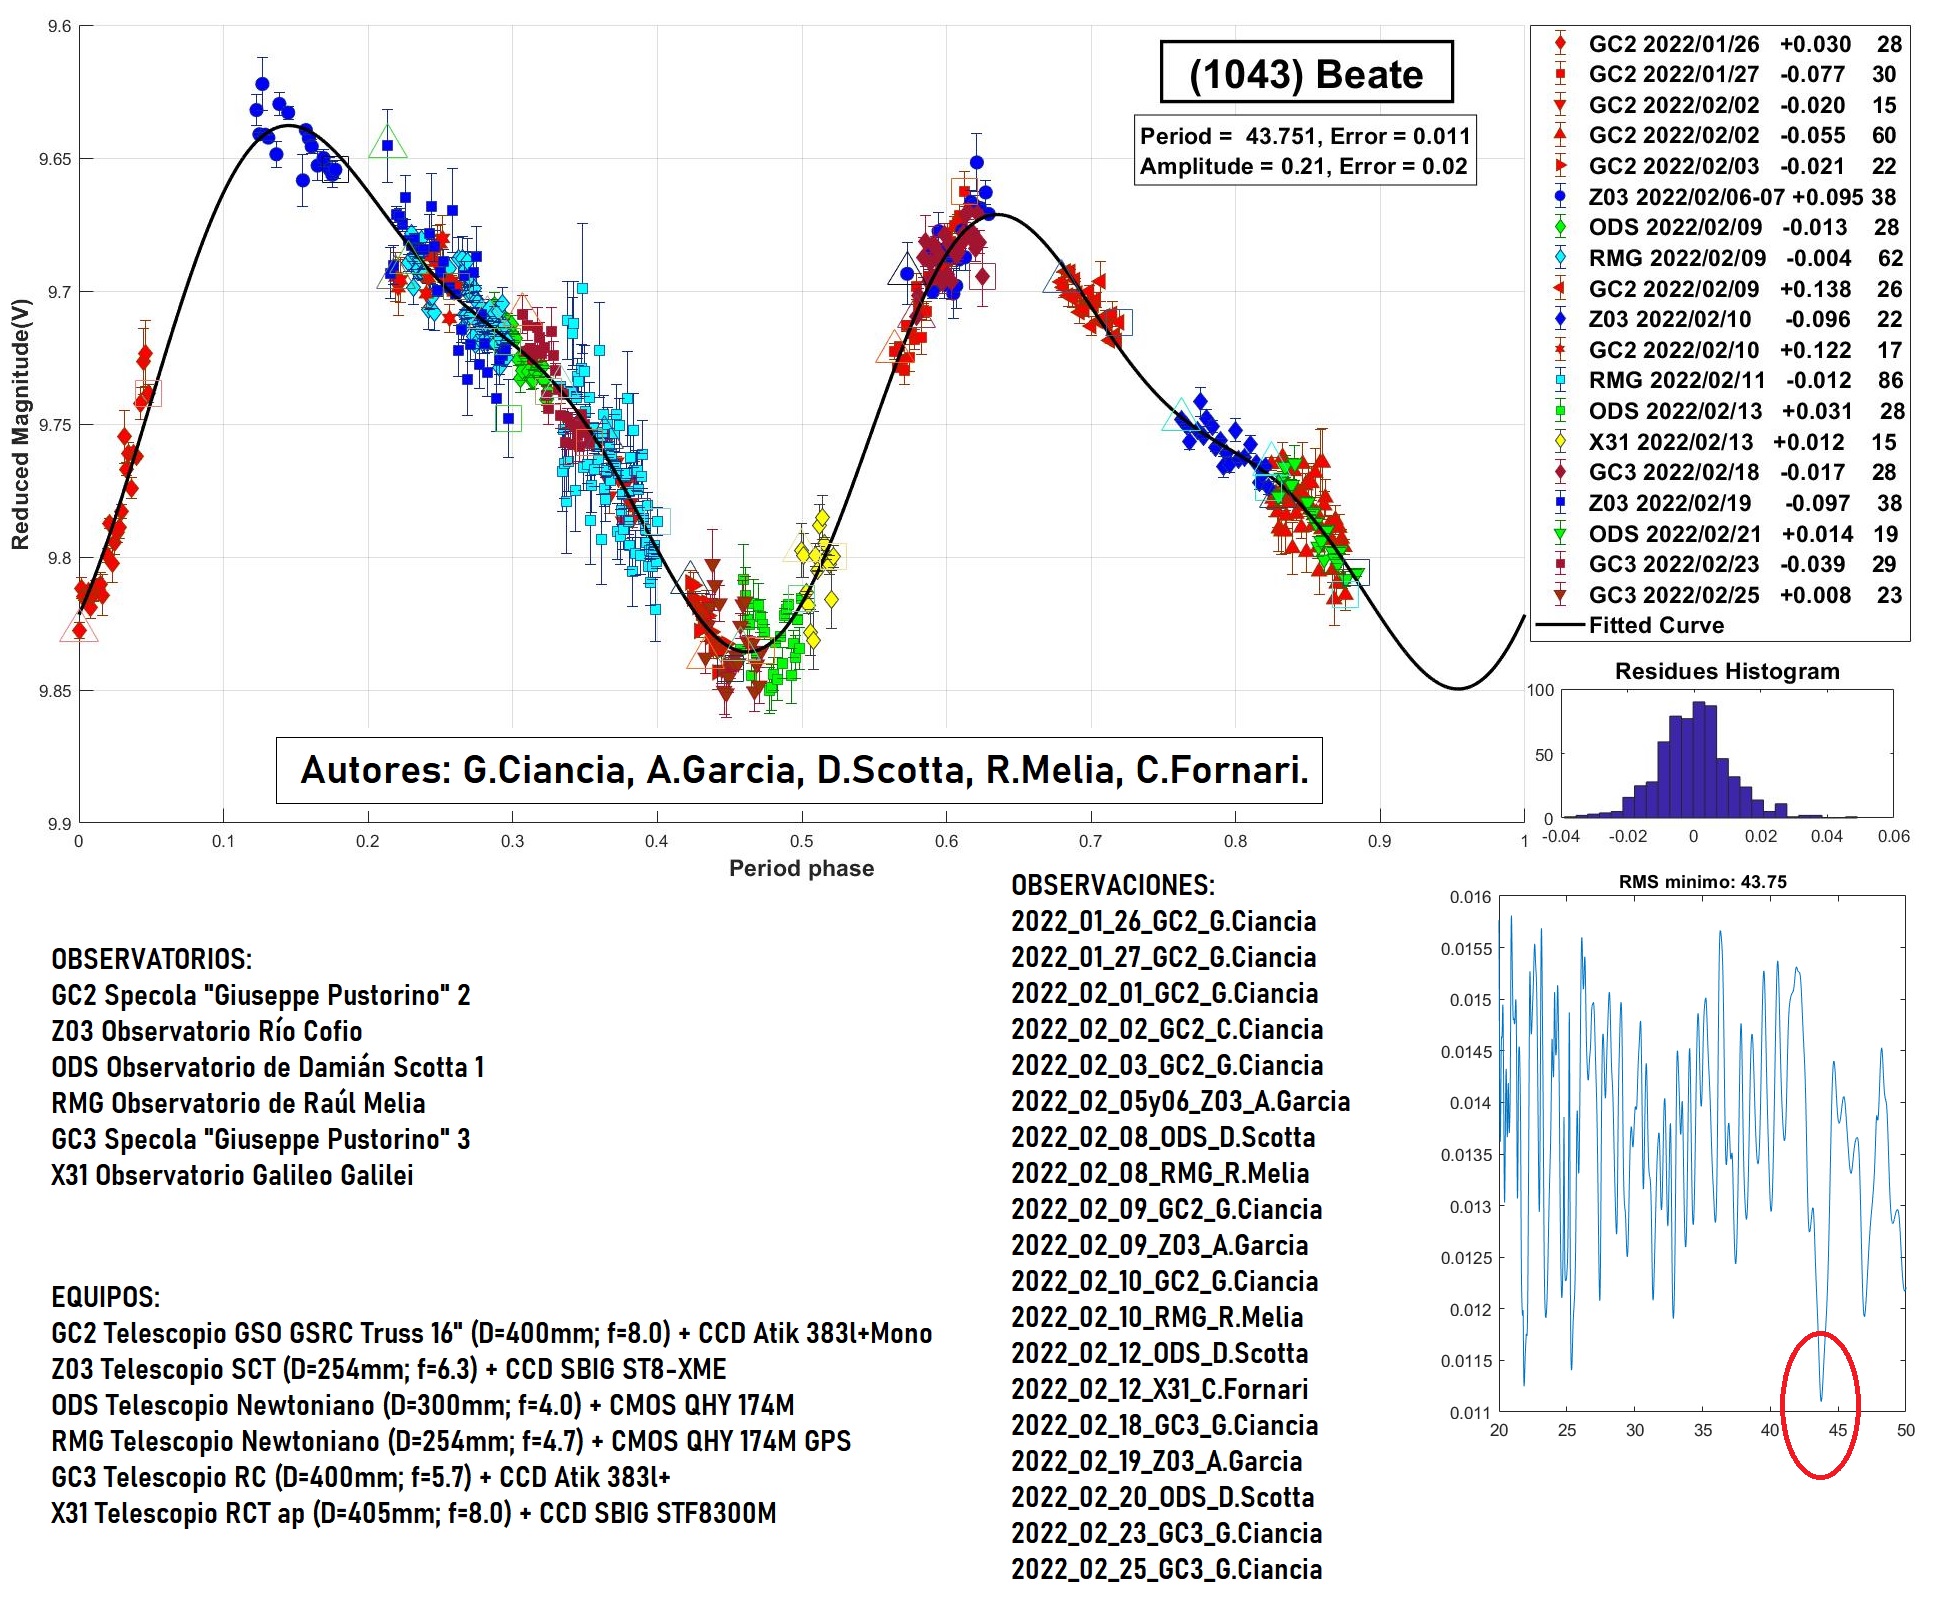Click legend entry X31 2022/02/13
Image resolution: width=1933 pixels, height=1597 pixels.
click(1725, 442)
